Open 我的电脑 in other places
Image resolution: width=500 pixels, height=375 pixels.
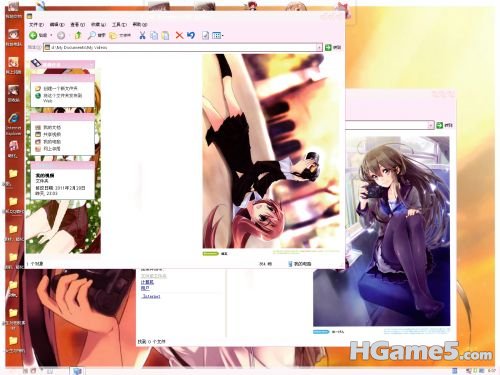coord(52,142)
